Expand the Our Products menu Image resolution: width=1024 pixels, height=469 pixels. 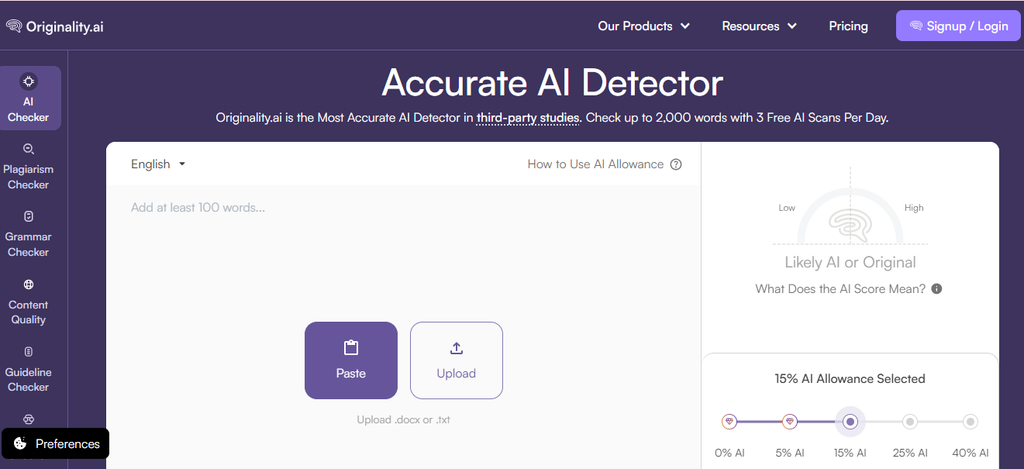(x=644, y=26)
